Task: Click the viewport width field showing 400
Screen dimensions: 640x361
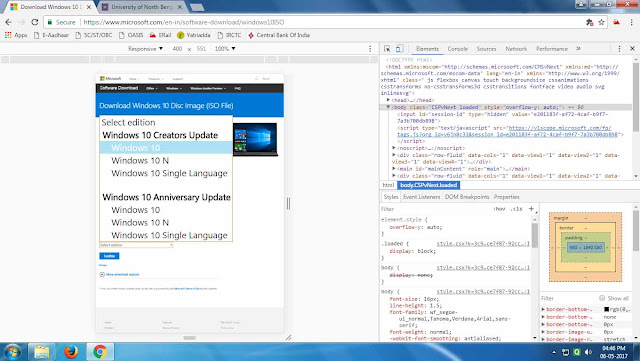Action: [x=177, y=49]
